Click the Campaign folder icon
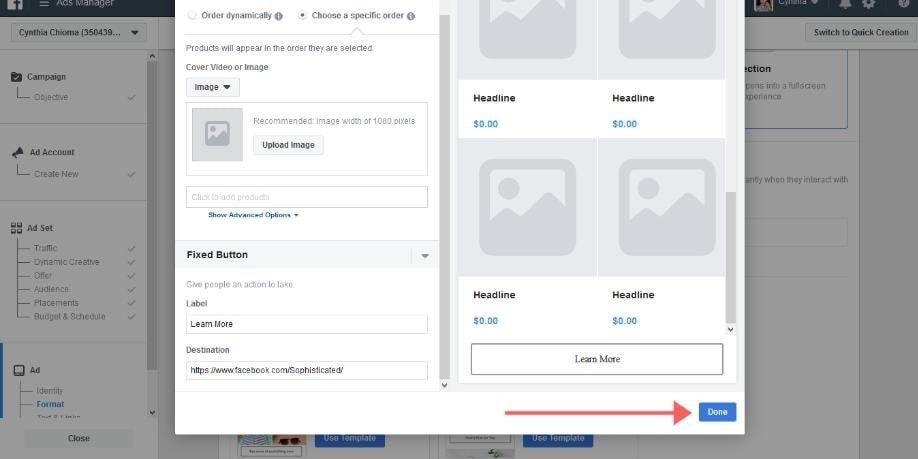 16,77
